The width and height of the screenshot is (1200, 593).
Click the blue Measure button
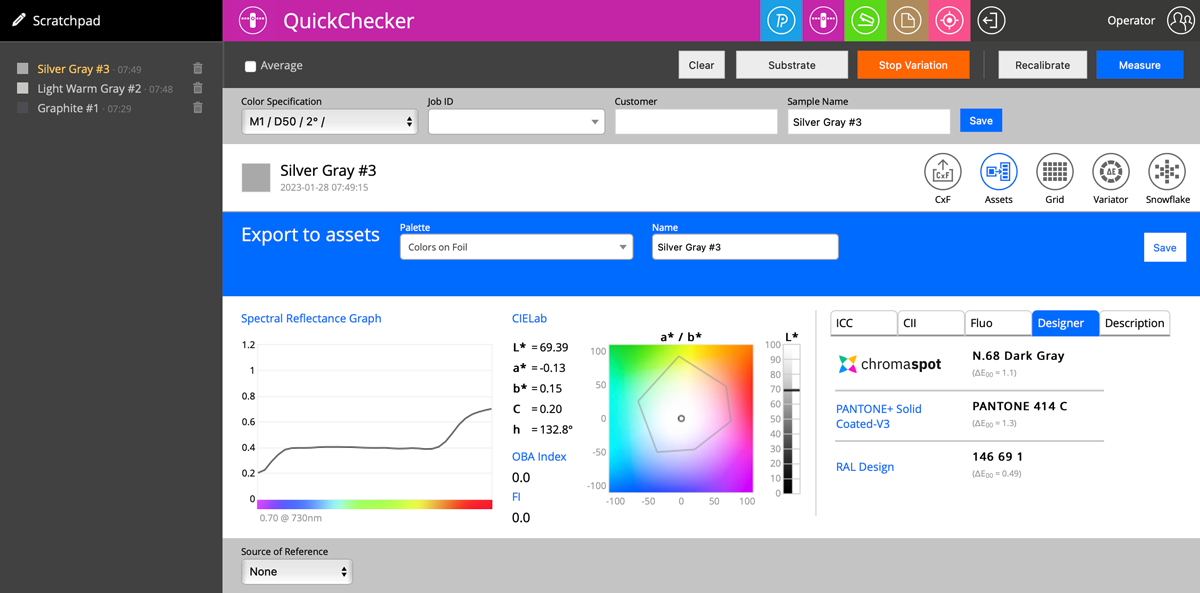click(x=1139, y=65)
